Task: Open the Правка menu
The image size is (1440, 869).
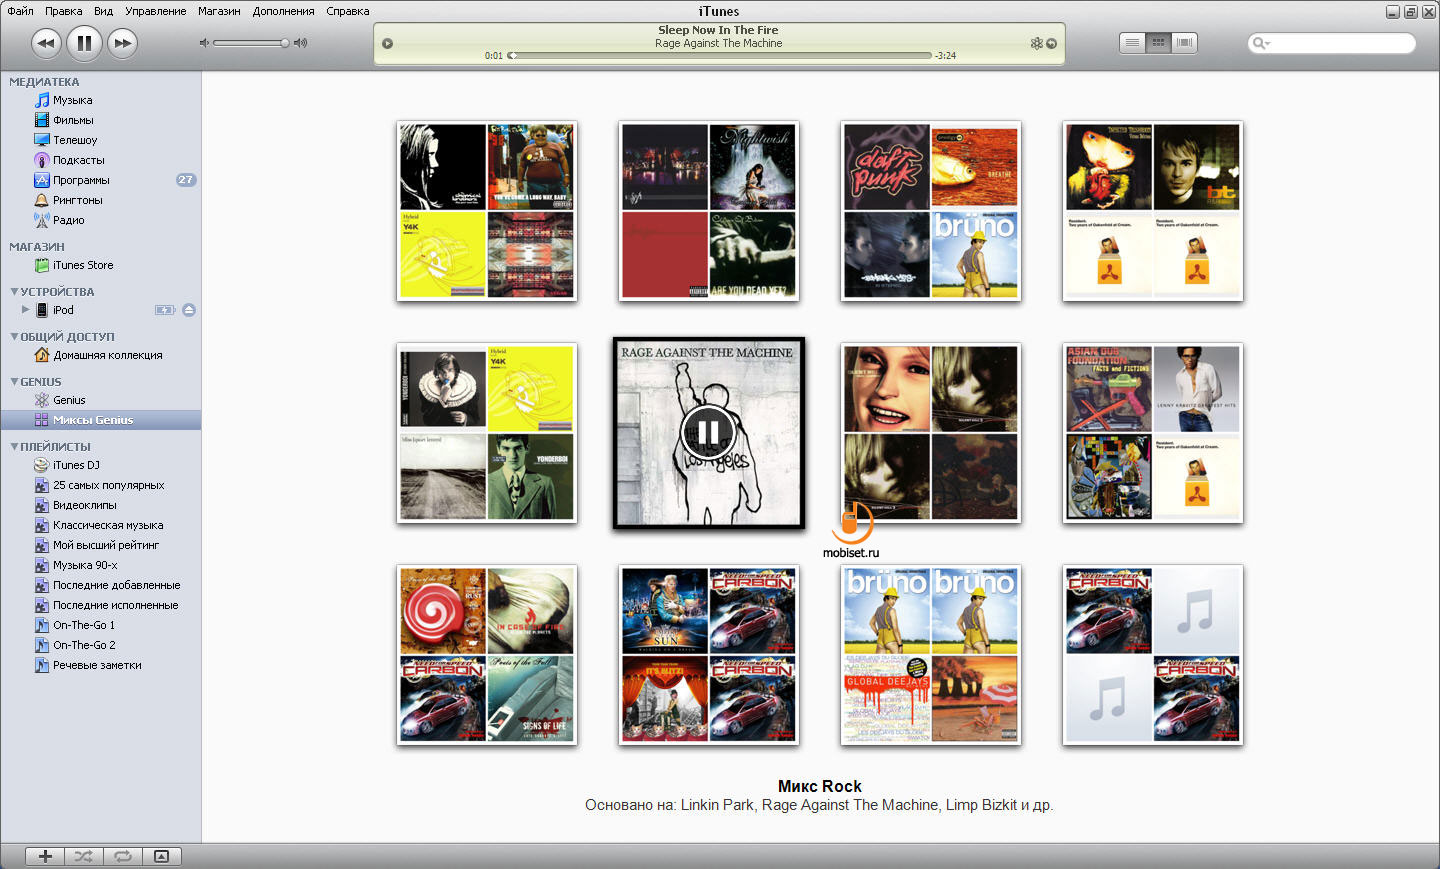Action: pyautogui.click(x=64, y=11)
